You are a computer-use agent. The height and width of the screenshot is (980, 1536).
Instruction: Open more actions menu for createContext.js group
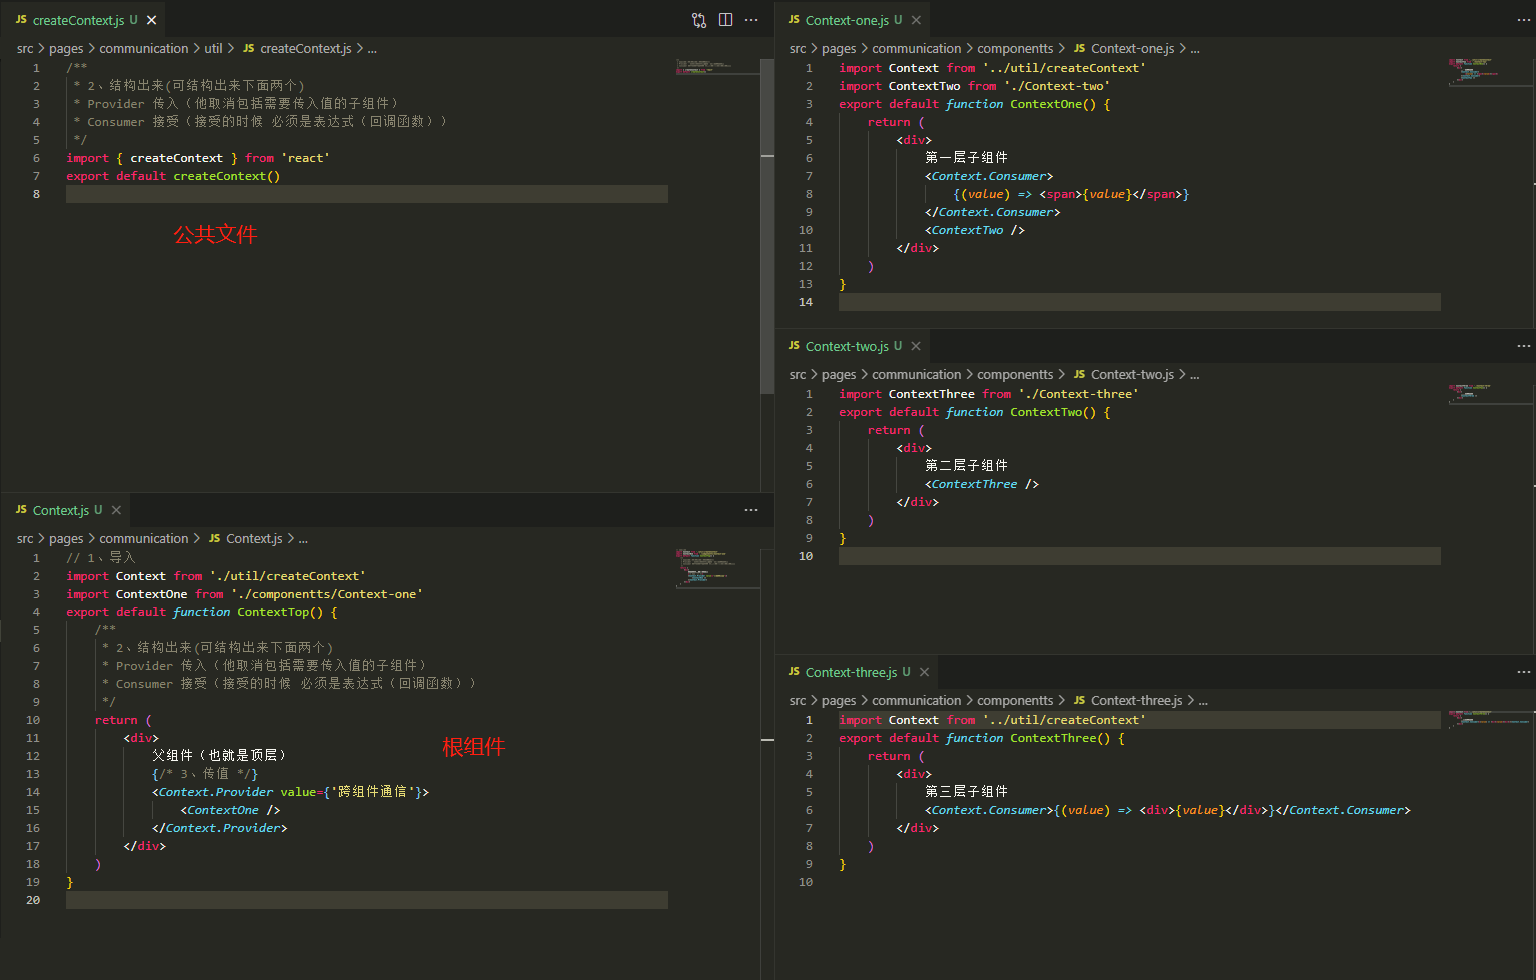tap(751, 20)
